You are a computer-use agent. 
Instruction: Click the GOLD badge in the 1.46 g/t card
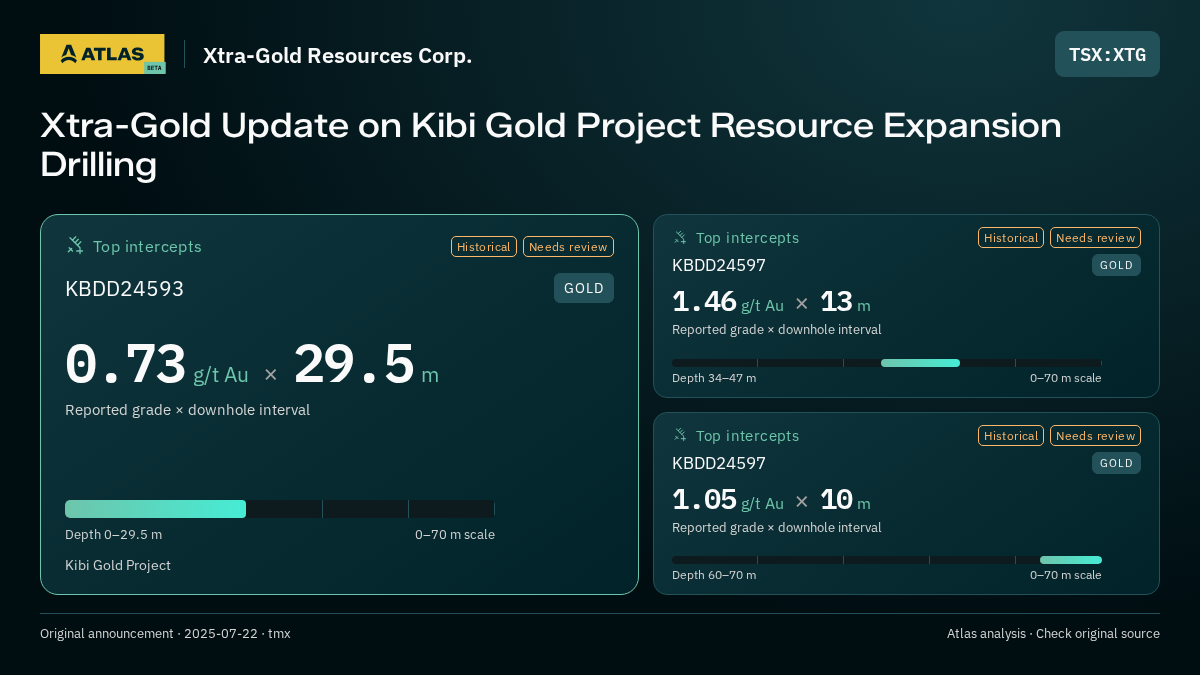click(x=1116, y=265)
